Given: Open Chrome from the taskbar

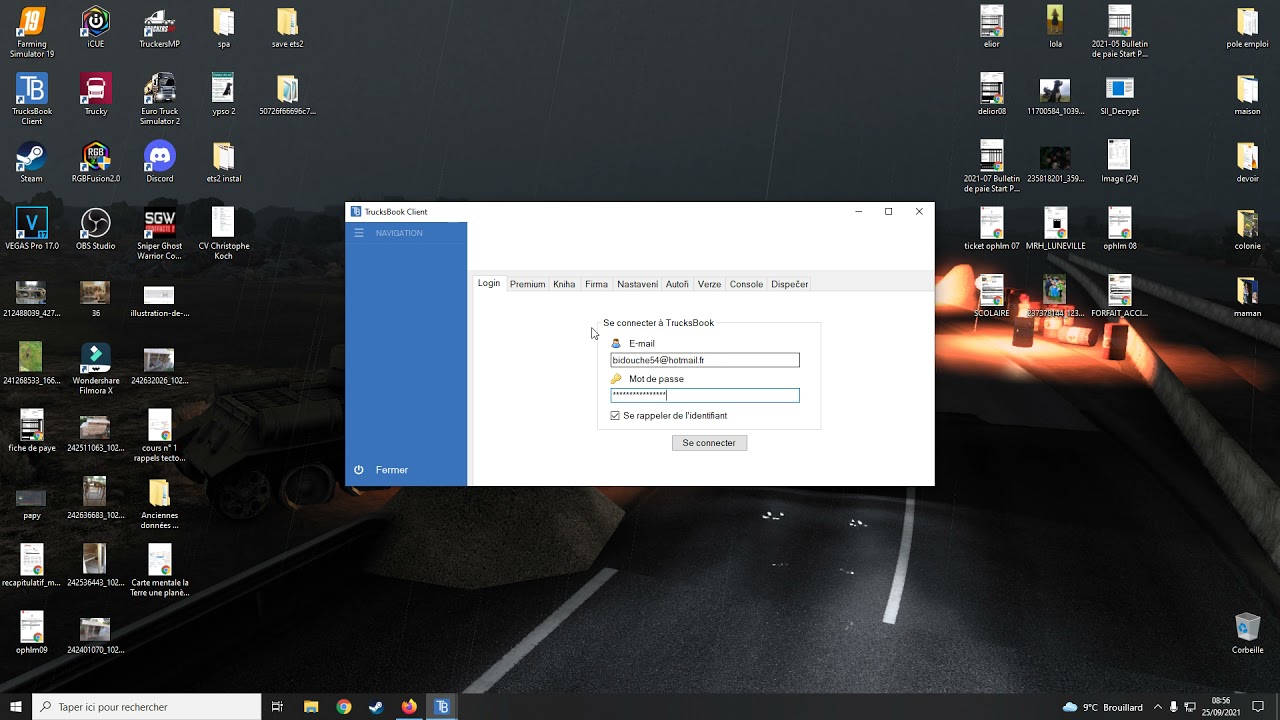Looking at the screenshot, I should 344,707.
